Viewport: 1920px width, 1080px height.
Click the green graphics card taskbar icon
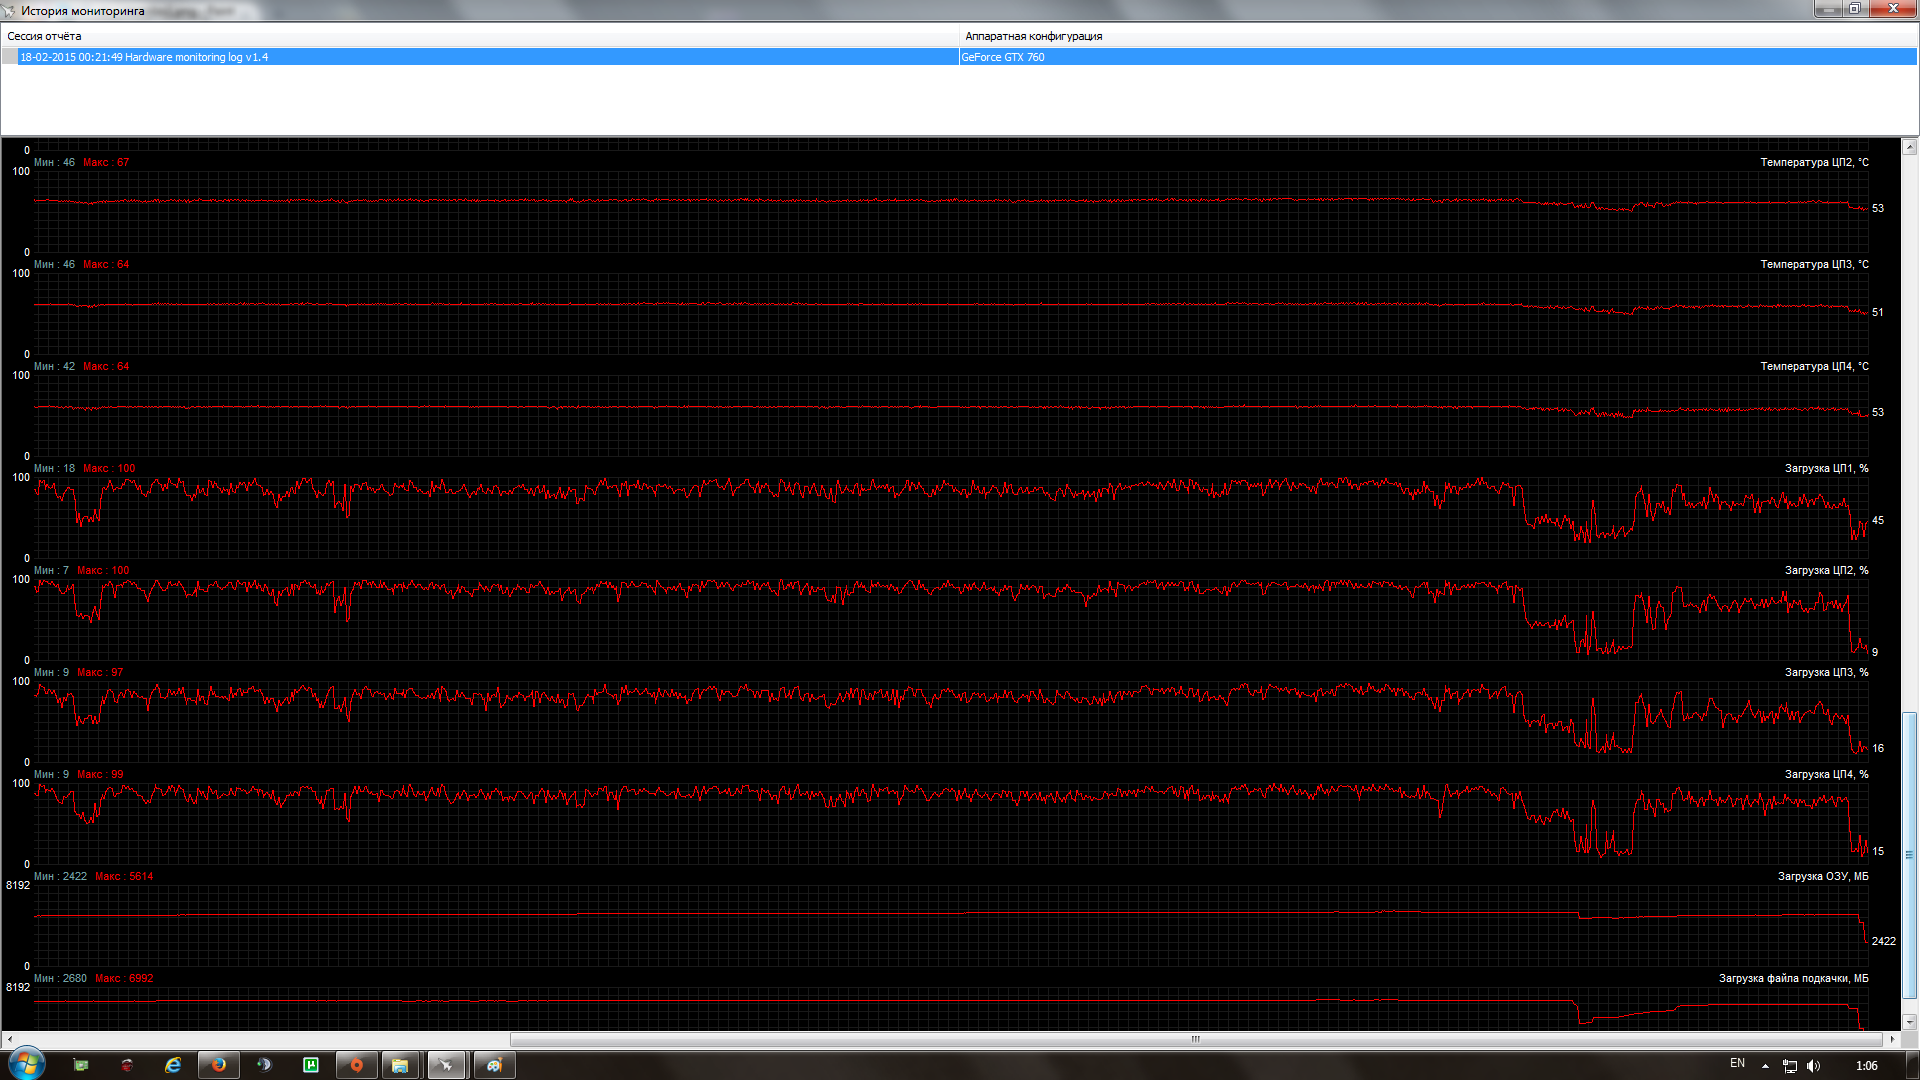81,1065
